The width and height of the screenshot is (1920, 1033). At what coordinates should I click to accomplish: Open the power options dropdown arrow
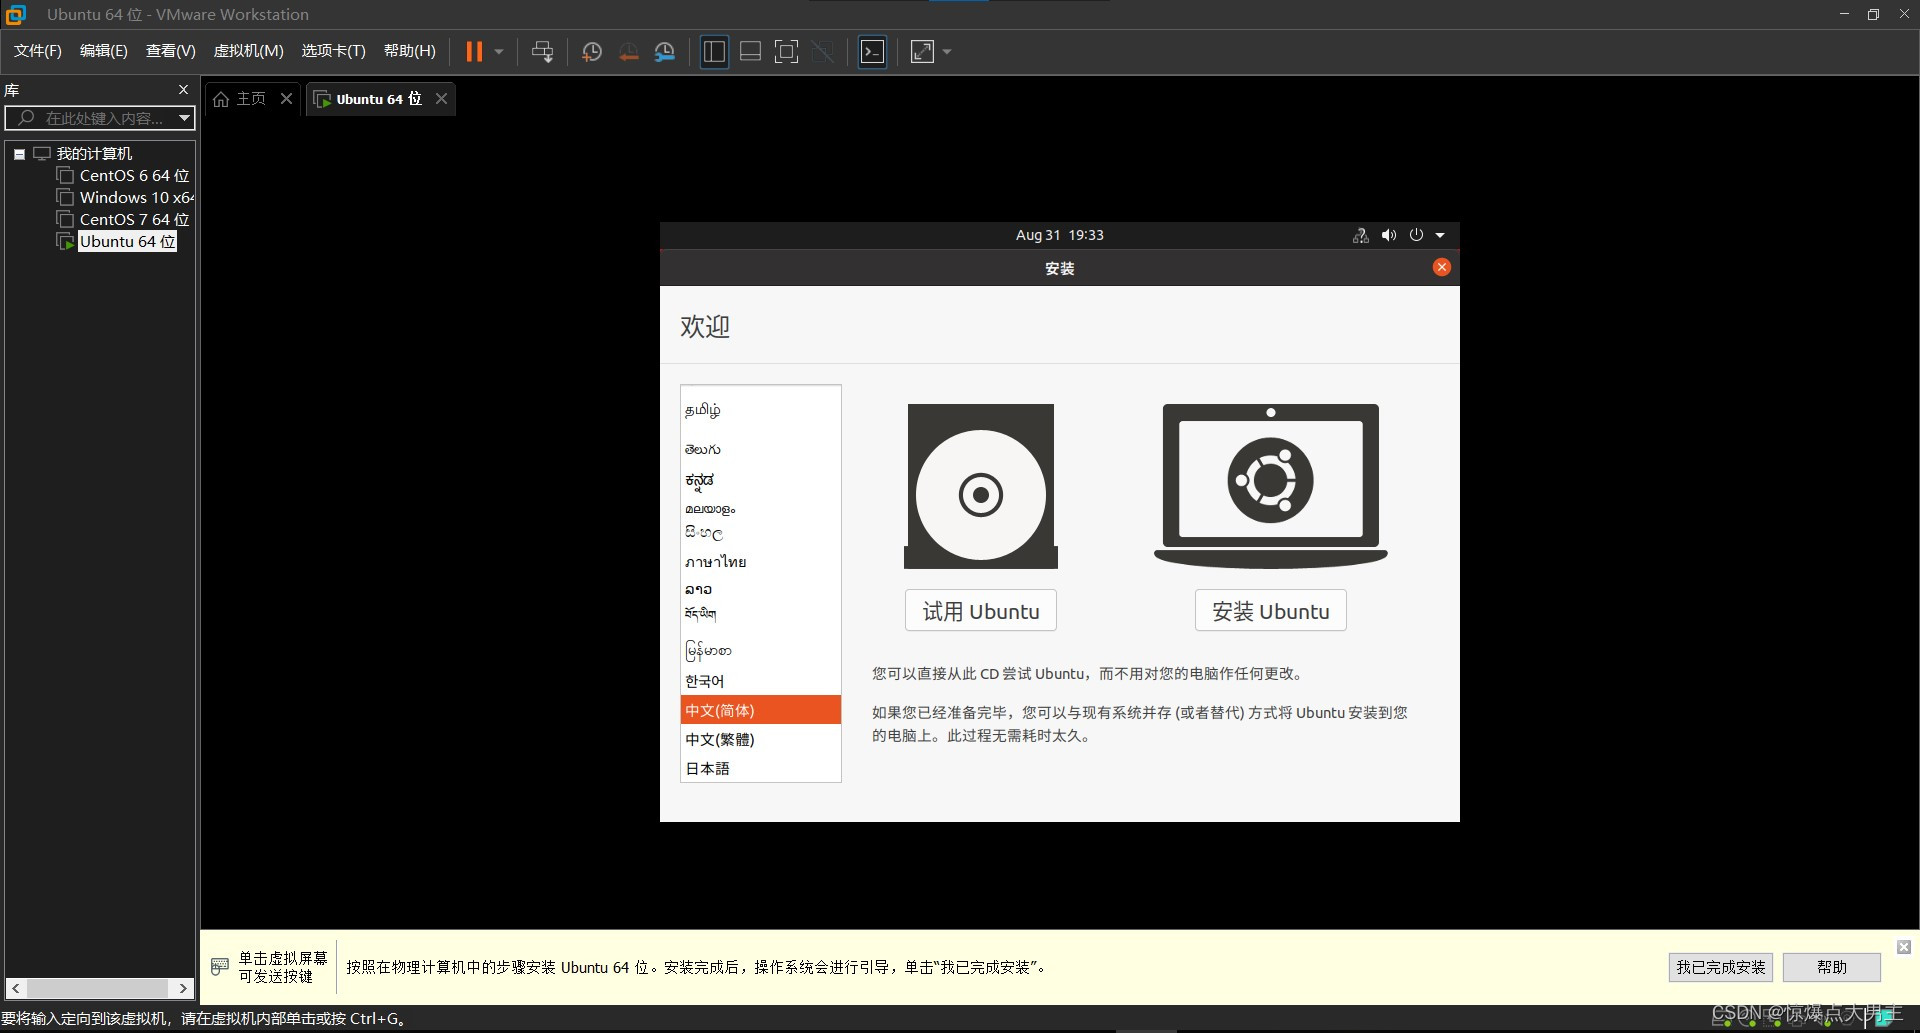(x=498, y=51)
